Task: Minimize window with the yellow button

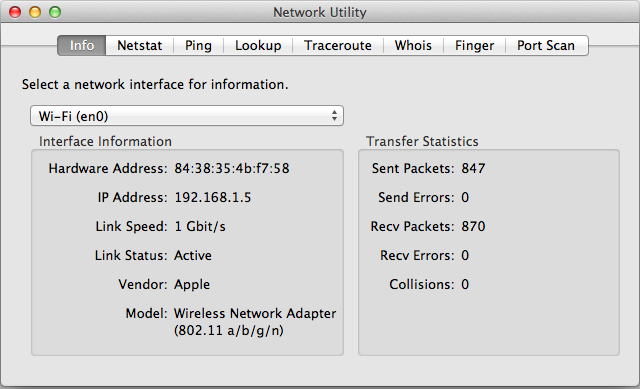Action: tap(35, 12)
